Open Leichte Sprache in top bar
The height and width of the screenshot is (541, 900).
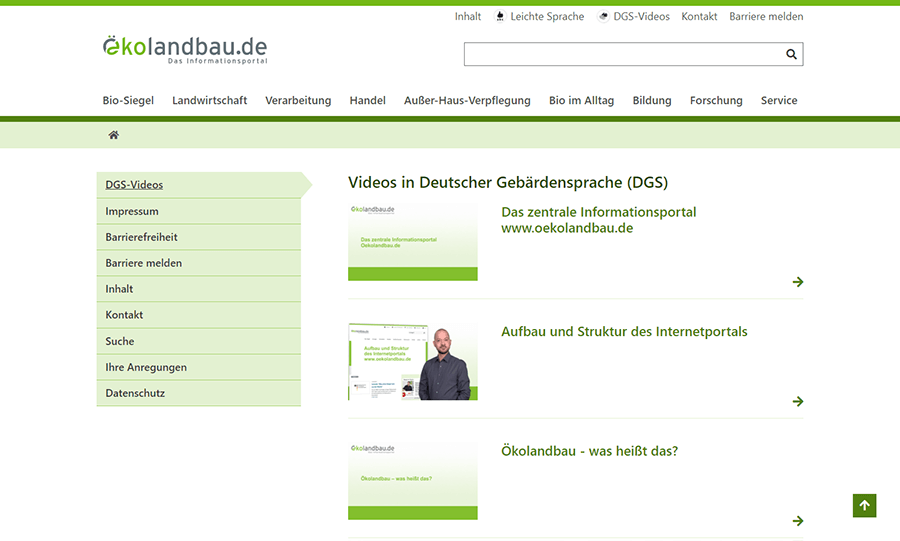coord(540,17)
